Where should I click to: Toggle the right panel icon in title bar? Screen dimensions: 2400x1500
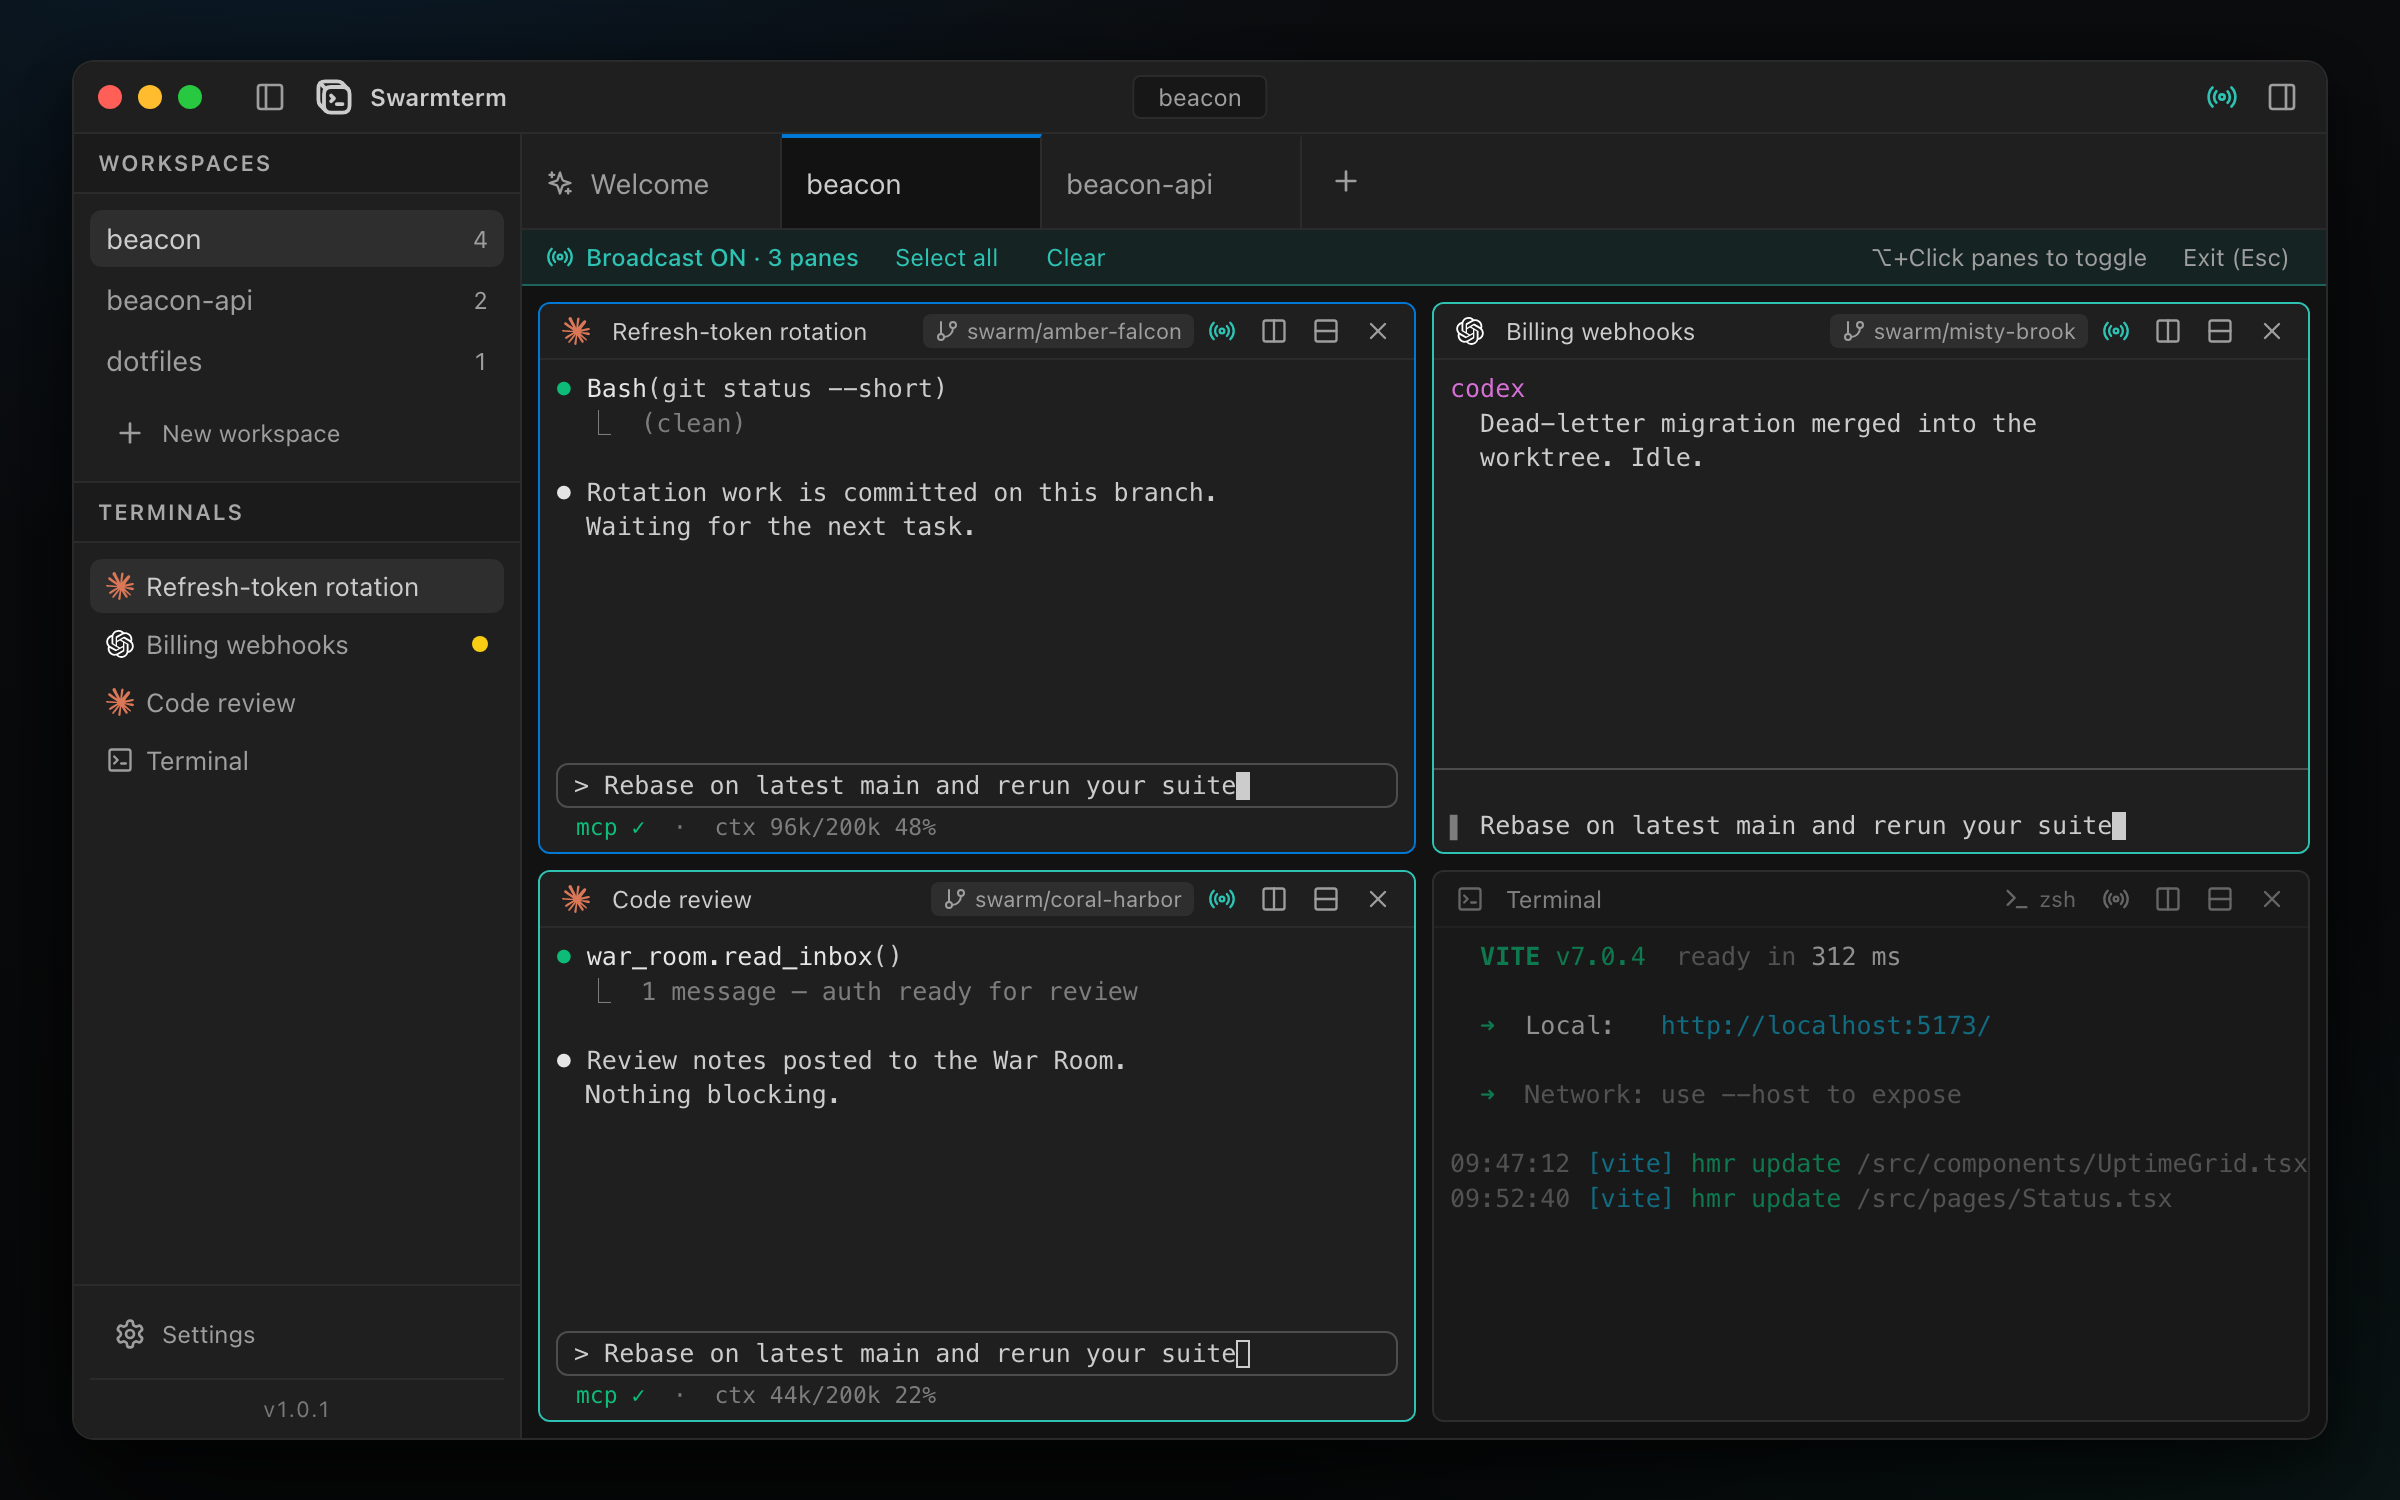coord(2282,97)
